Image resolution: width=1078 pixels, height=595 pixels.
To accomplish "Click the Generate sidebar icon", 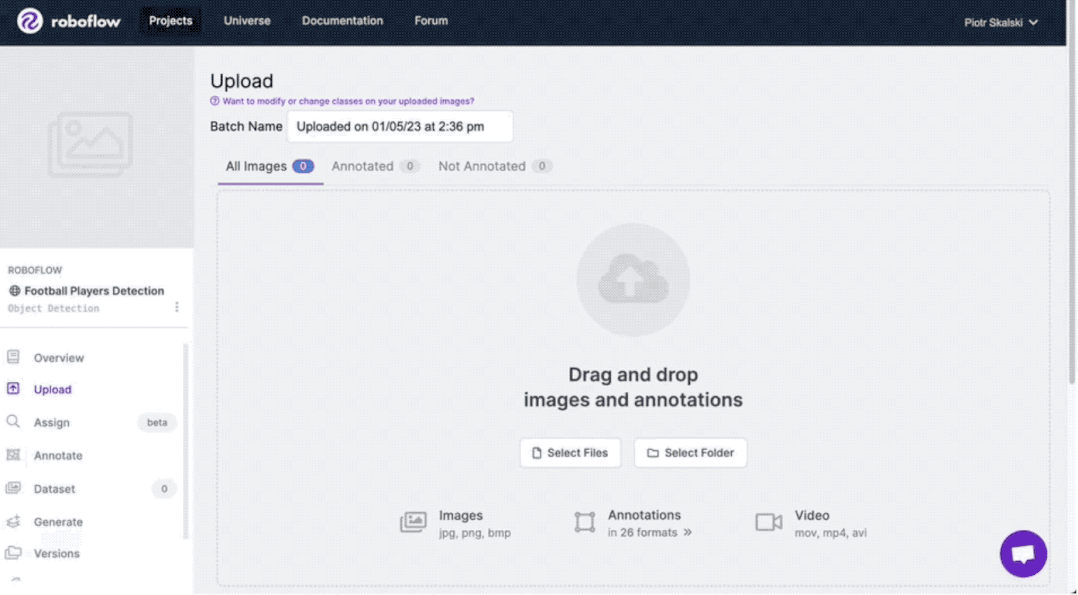I will click(x=13, y=521).
